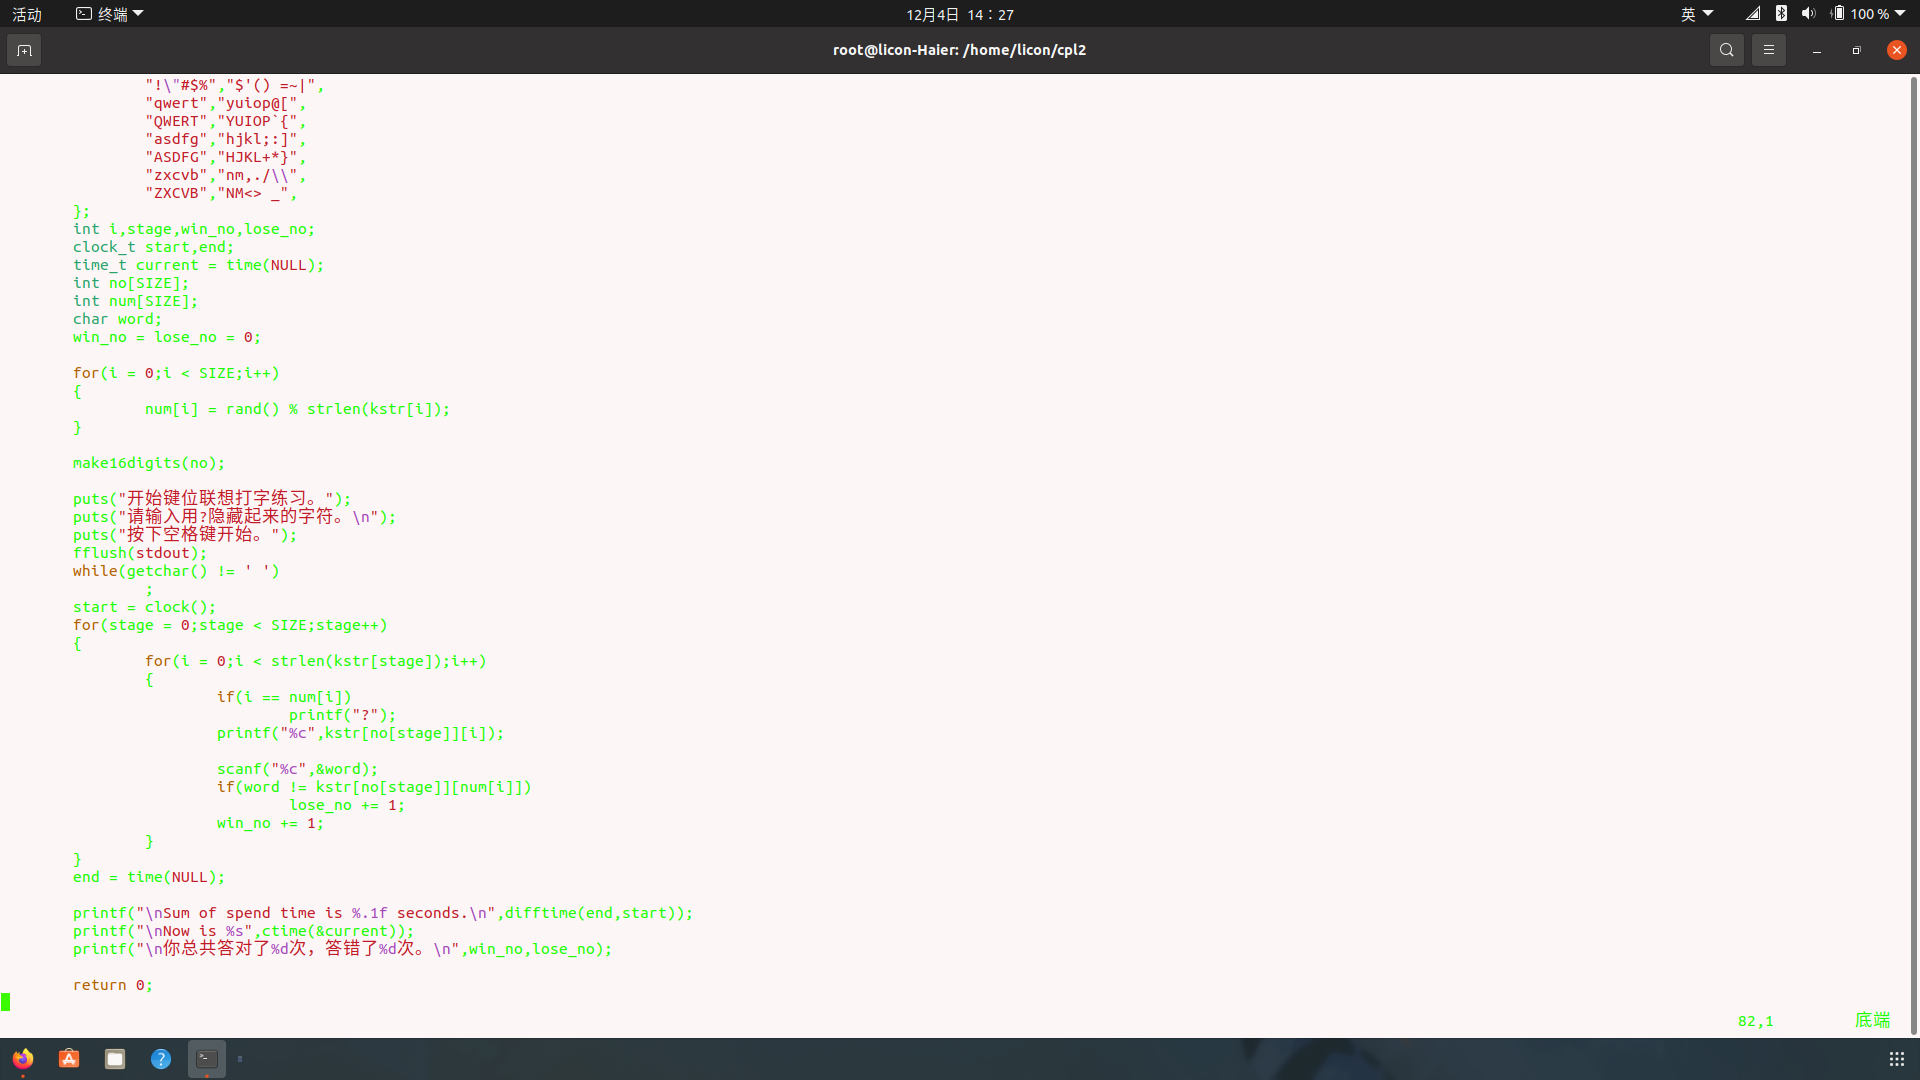Viewport: 1920px width, 1080px height.
Task: Click line 'clock_t start,end;'
Action: click(x=153, y=247)
